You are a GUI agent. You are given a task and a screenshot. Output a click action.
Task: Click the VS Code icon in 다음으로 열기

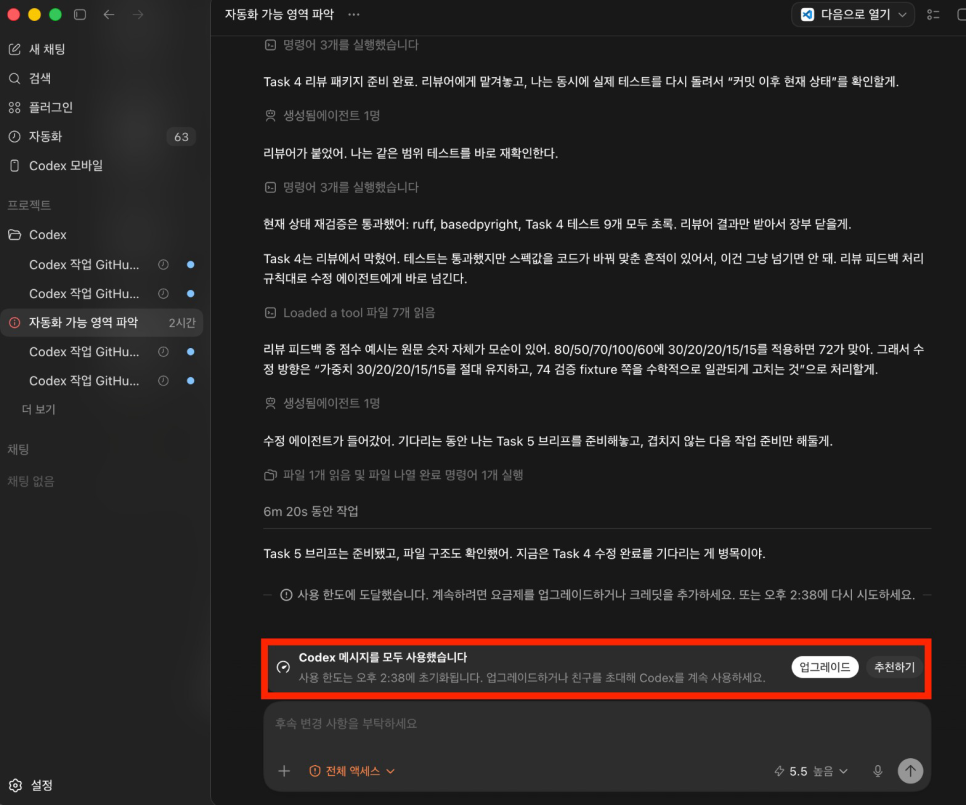[x=807, y=15]
